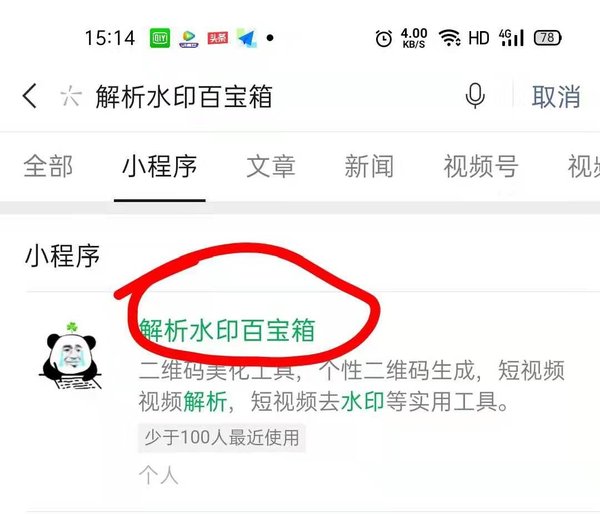Open the iQIYI notification icon
Viewport: 600px width, 514px height.
[x=160, y=38]
